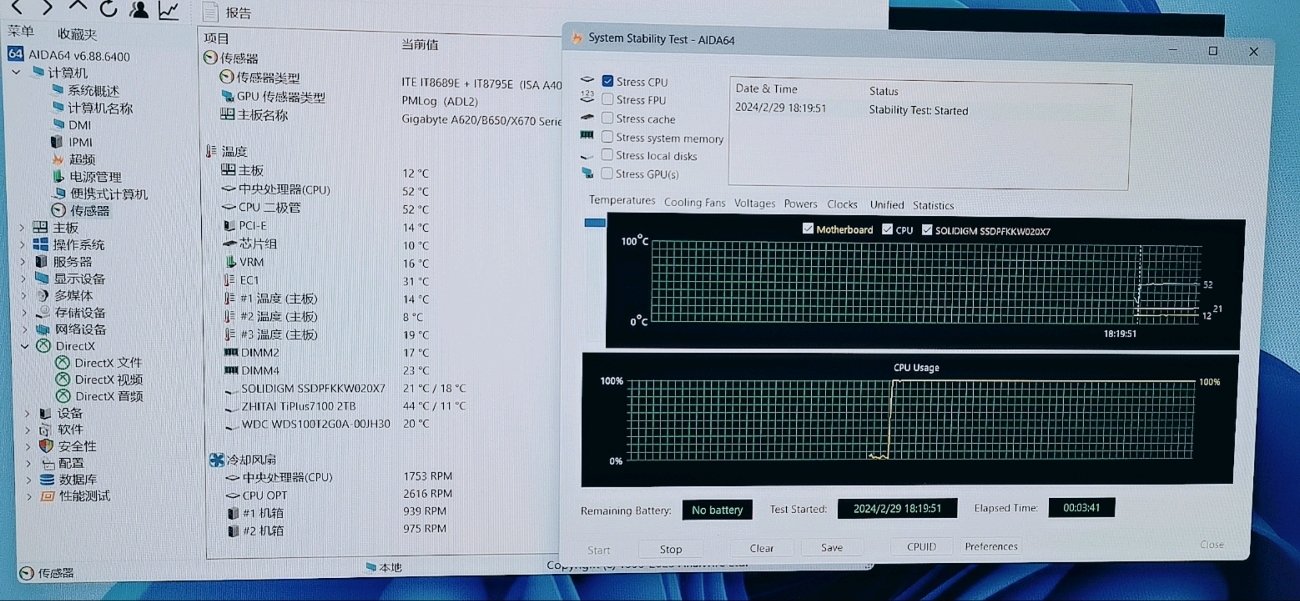1300x601 pixels.
Task: Toggle the Motherboard graph checkbox
Action: tap(808, 229)
